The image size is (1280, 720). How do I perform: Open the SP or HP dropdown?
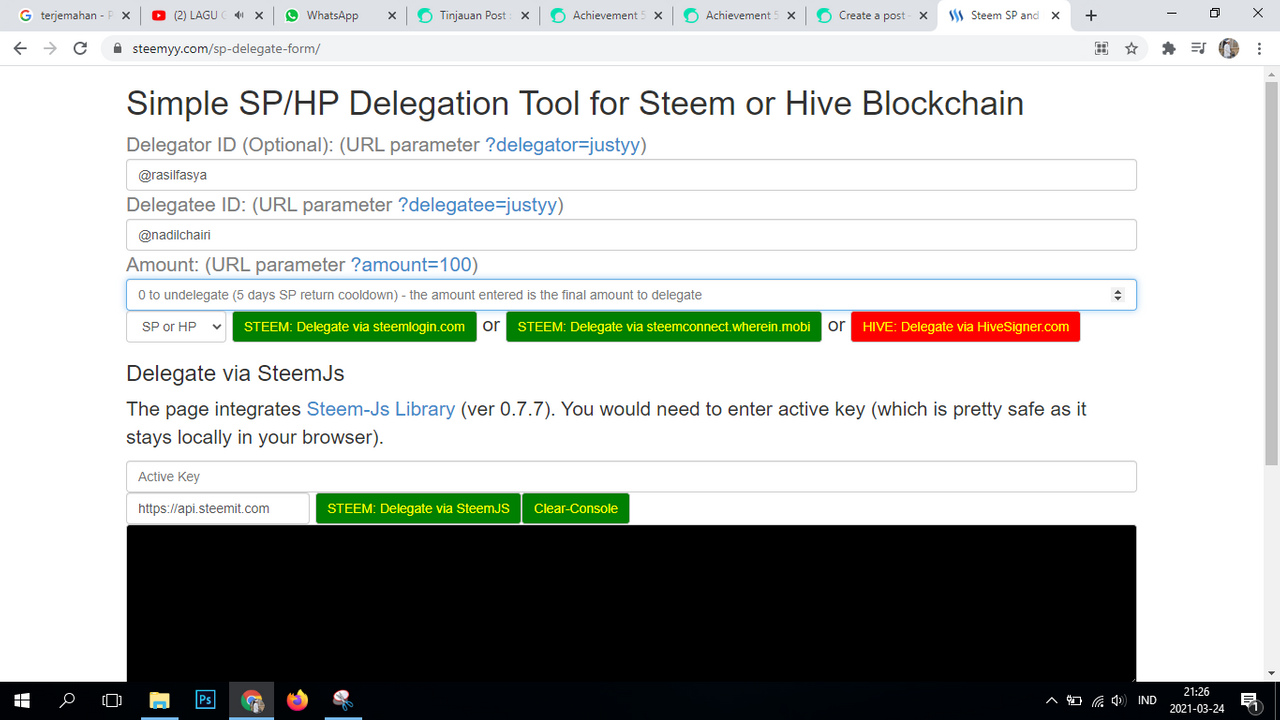pos(177,327)
